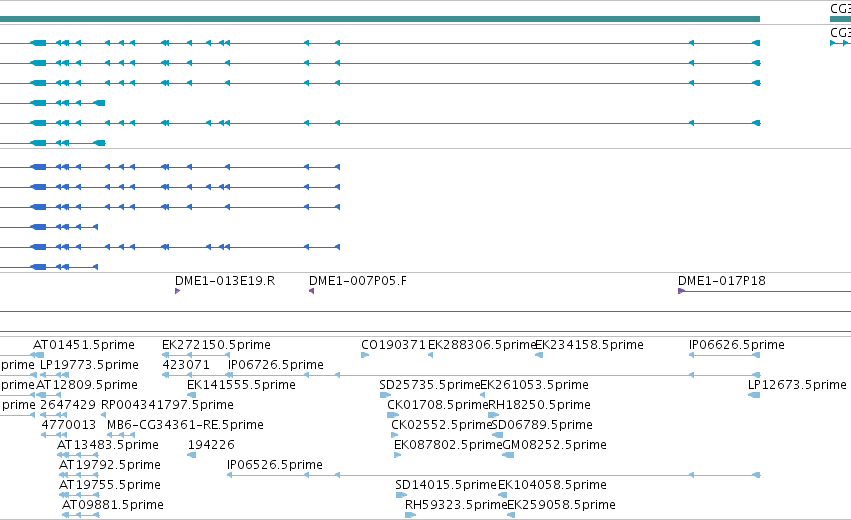Screen dimensions: 851x520
Task: Select the EK272150.5prime EST label
Action: coord(216,345)
